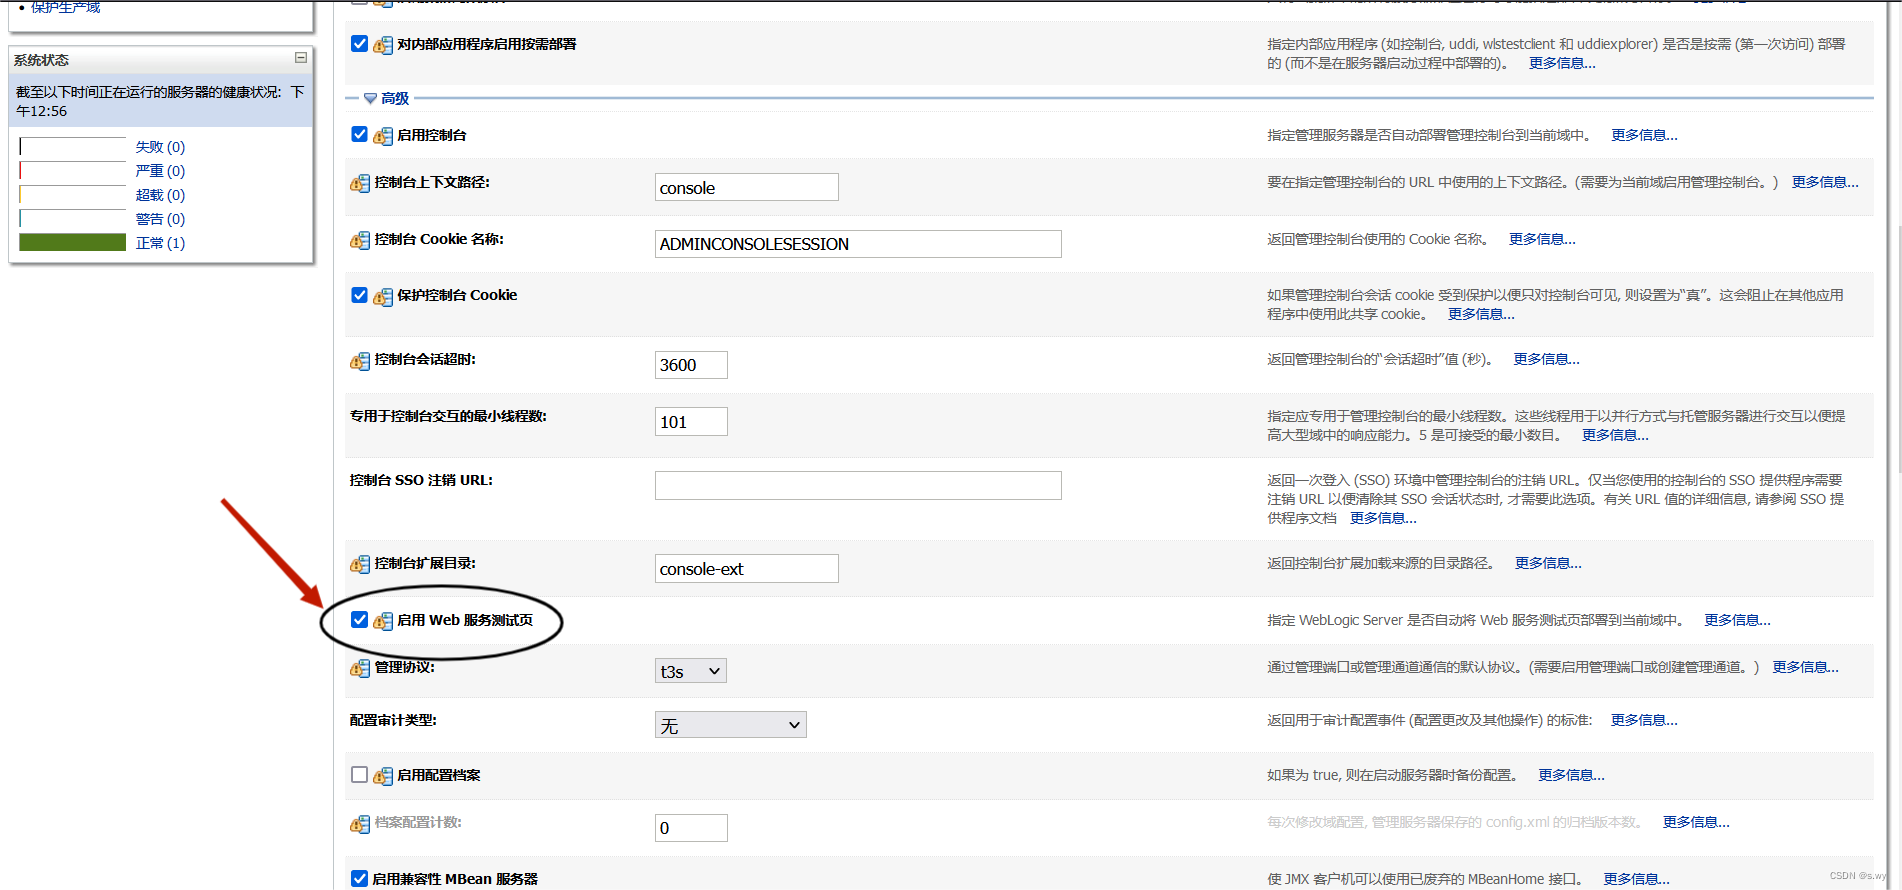This screenshot has height=890, width=1902.
Task: Click the icon next to 启用控制台
Action: (383, 136)
